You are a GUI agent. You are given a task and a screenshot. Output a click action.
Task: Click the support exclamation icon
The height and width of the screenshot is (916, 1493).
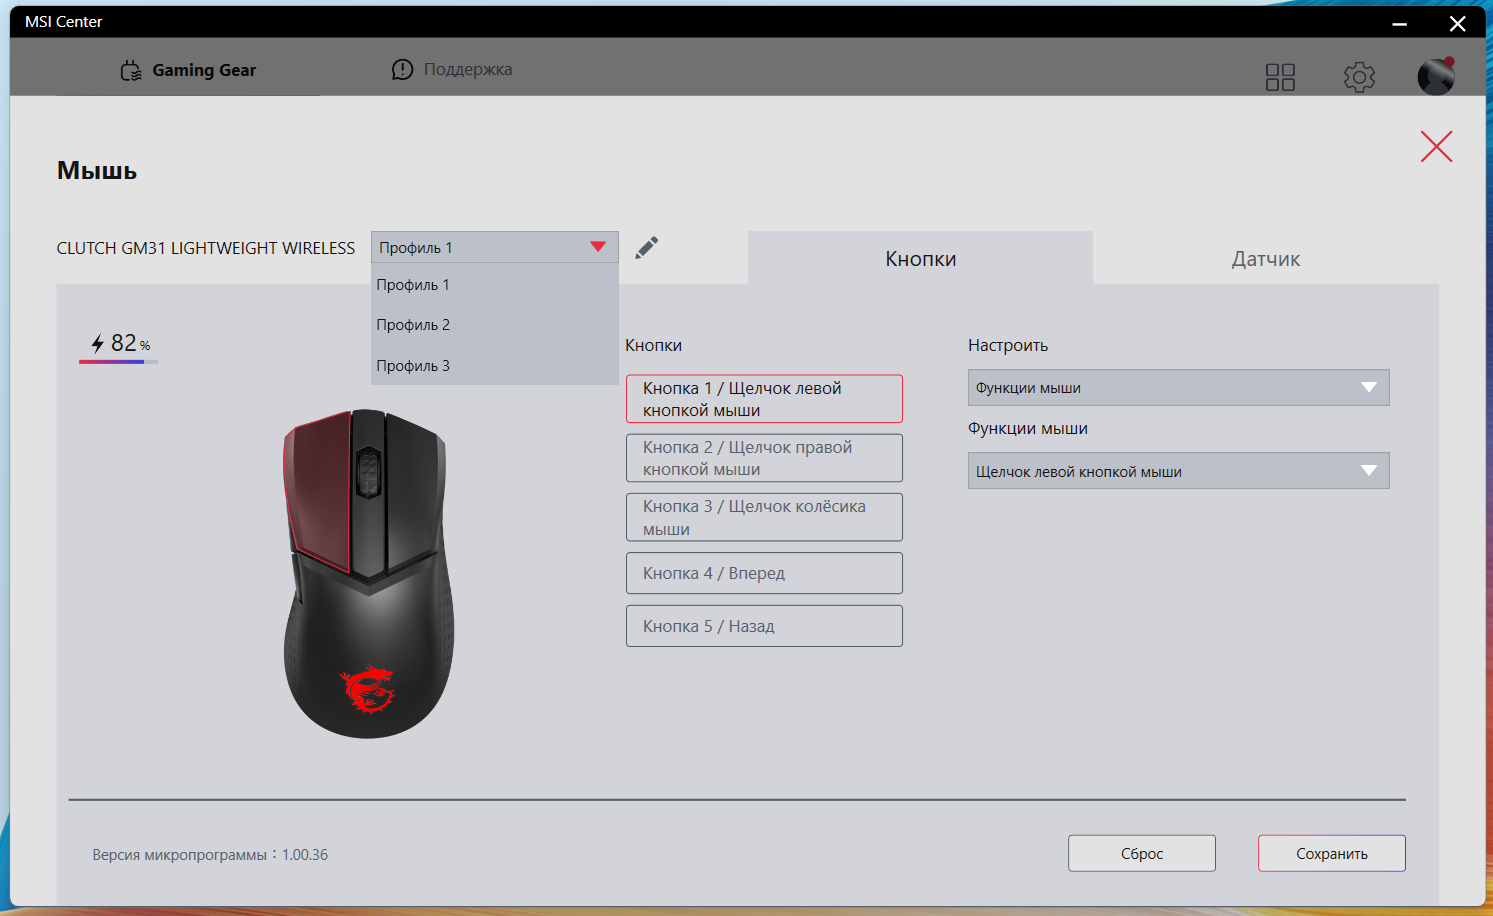pyautogui.click(x=402, y=69)
